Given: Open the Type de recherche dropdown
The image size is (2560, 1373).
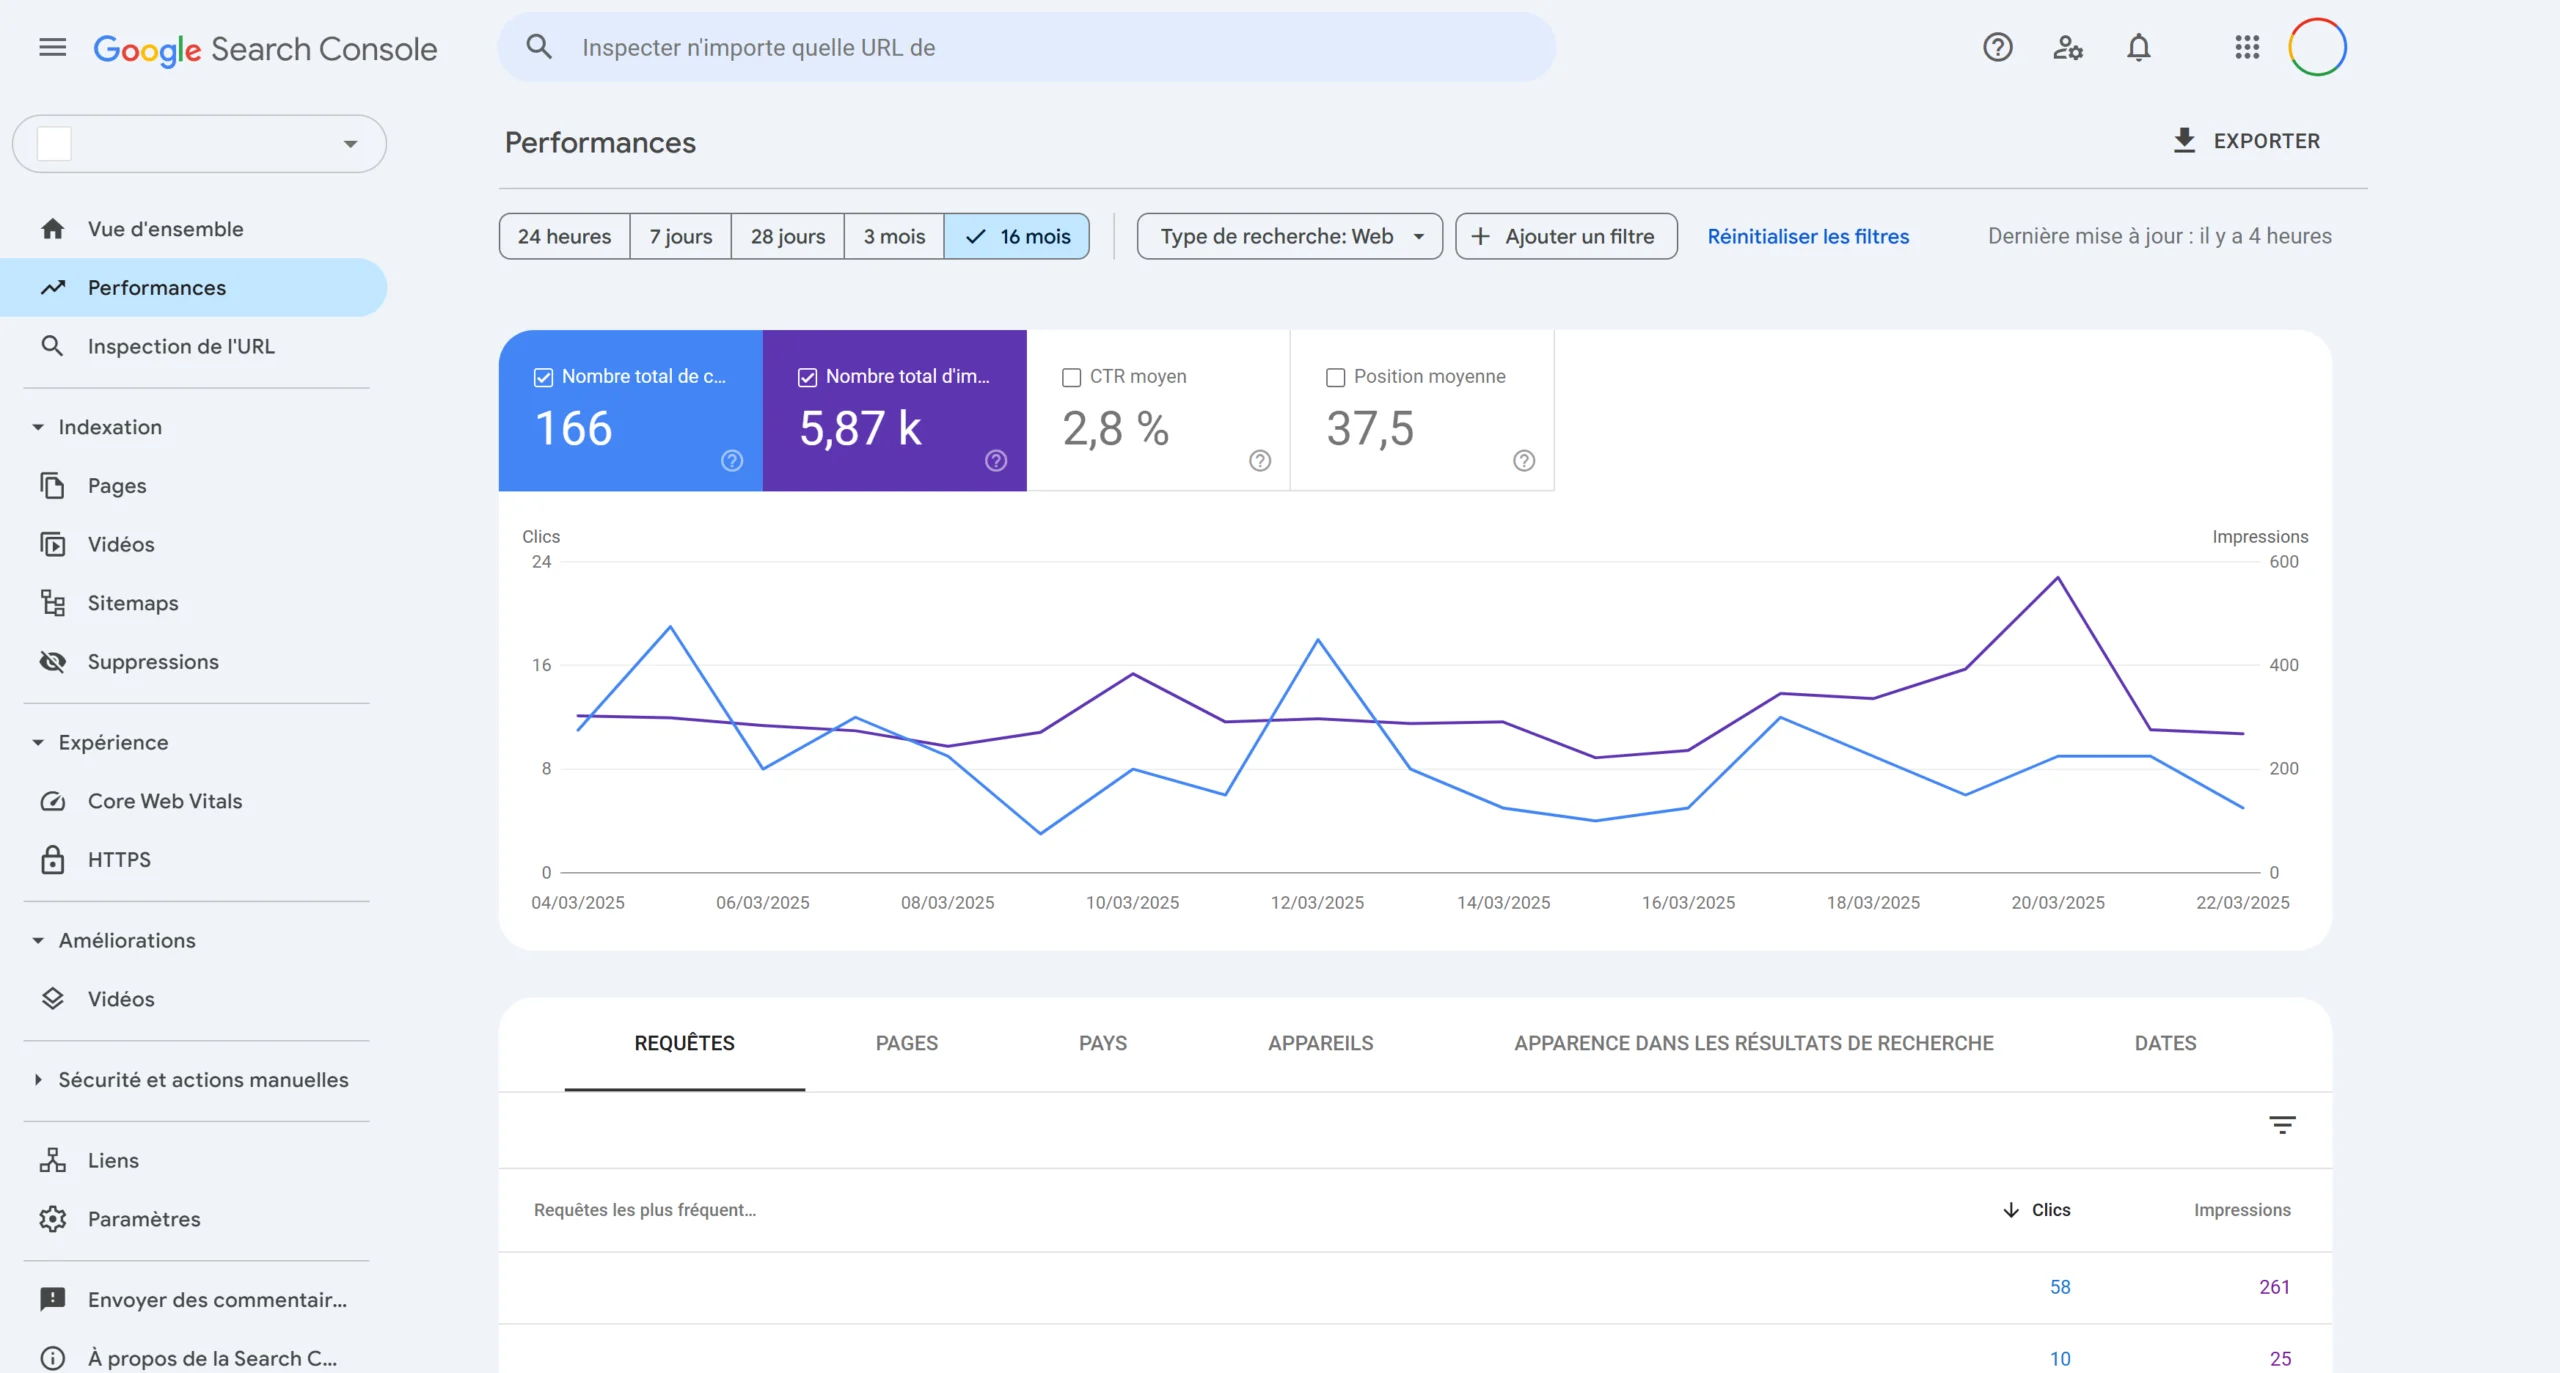Looking at the screenshot, I should click(x=1288, y=236).
